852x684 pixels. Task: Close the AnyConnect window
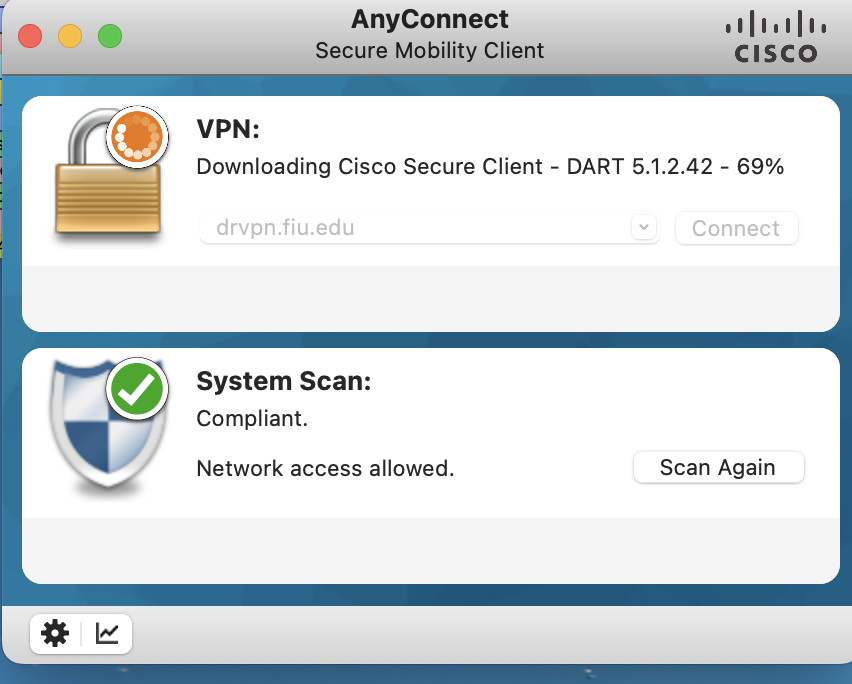tap(30, 37)
